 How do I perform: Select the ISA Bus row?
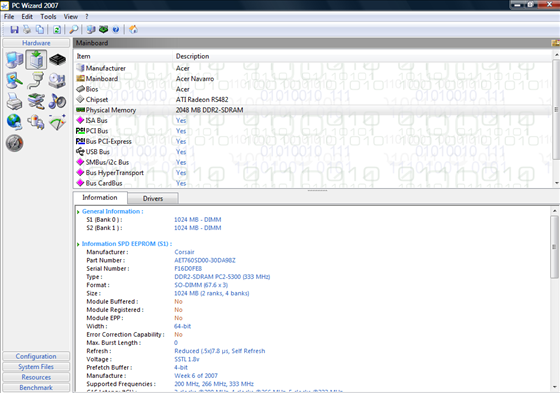click(313, 120)
